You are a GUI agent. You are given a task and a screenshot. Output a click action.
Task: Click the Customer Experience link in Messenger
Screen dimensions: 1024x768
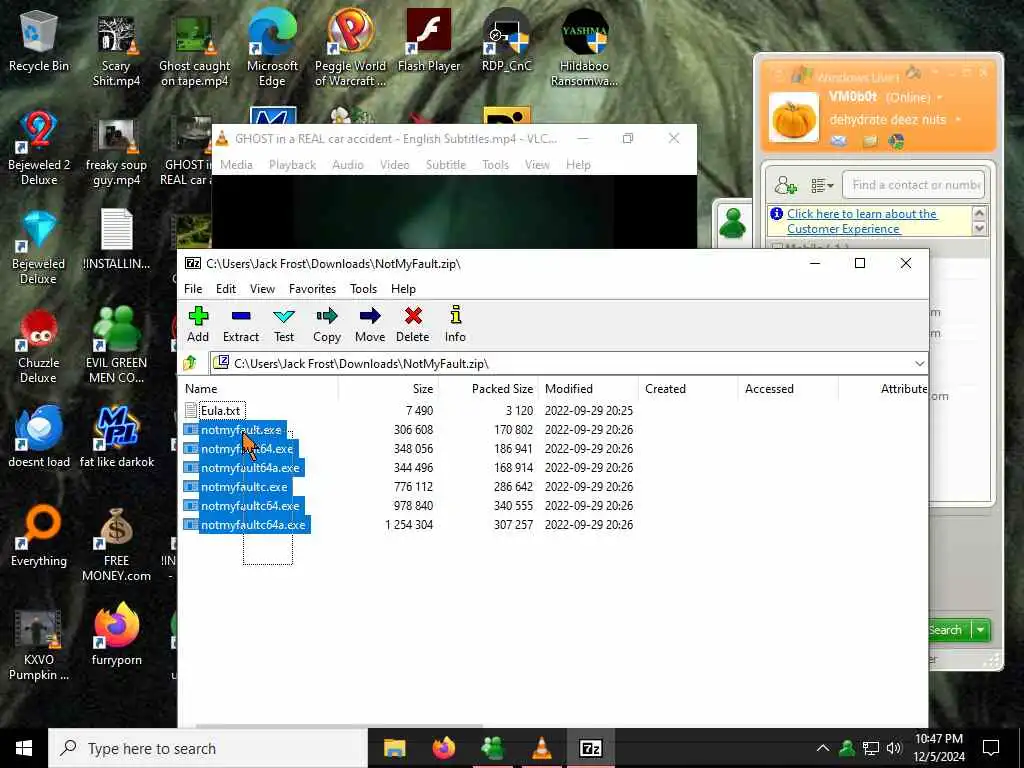click(x=861, y=221)
